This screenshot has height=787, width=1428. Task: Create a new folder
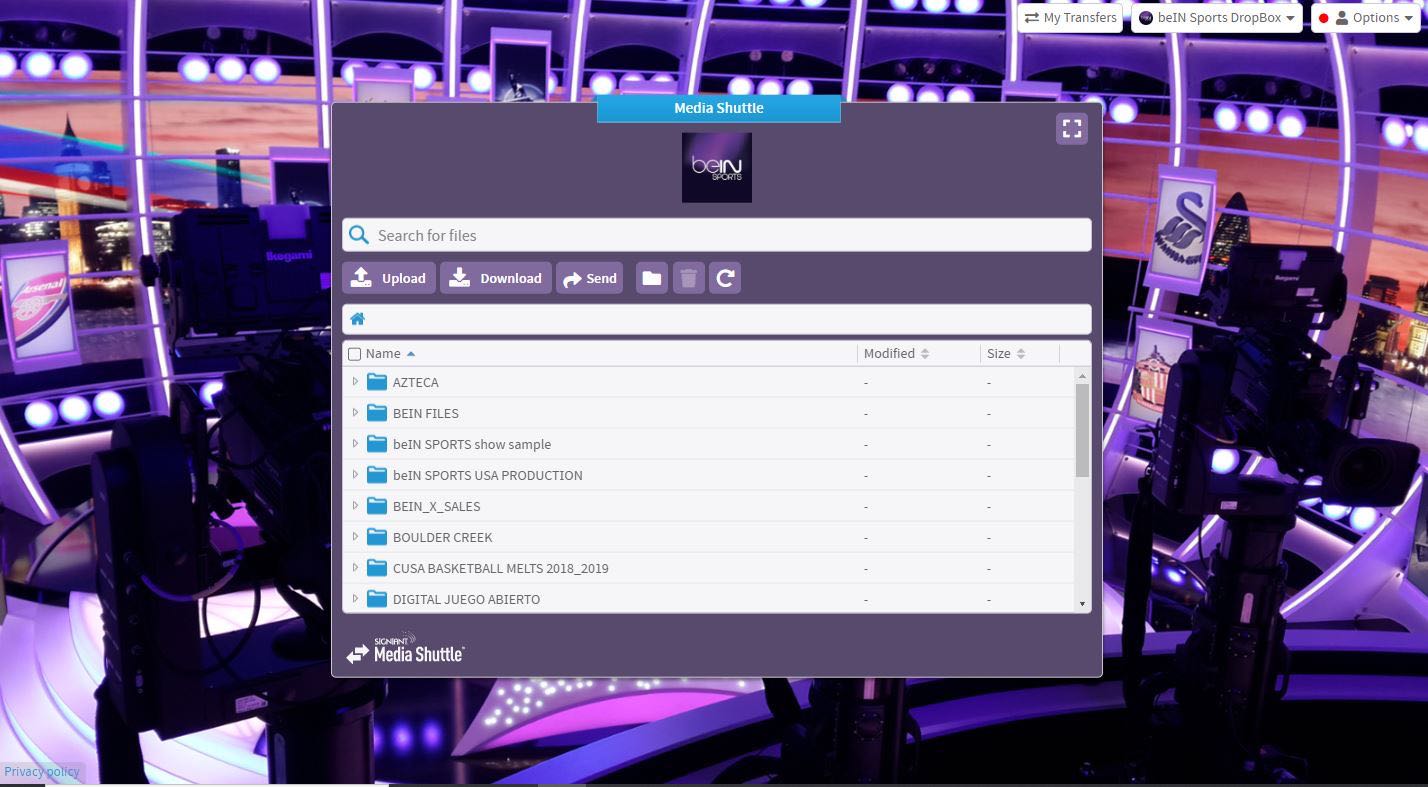click(x=651, y=277)
